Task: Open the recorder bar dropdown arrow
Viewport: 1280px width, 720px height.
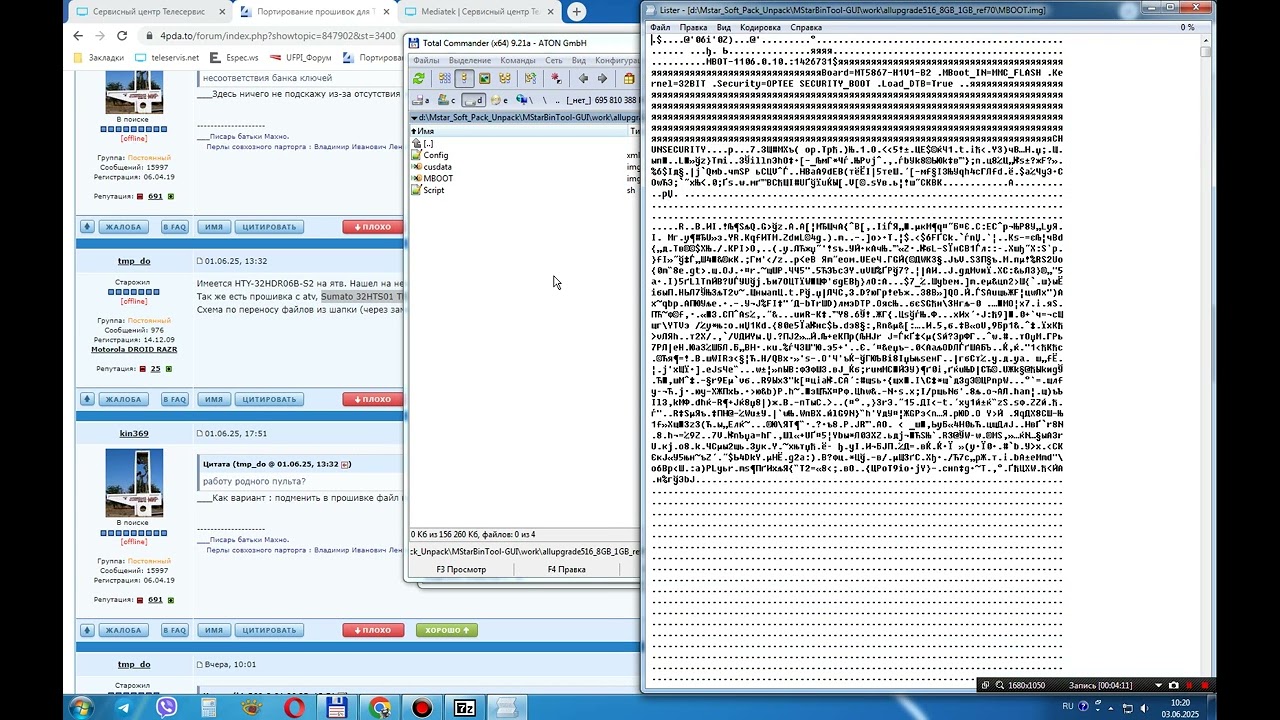Action: point(1159,685)
